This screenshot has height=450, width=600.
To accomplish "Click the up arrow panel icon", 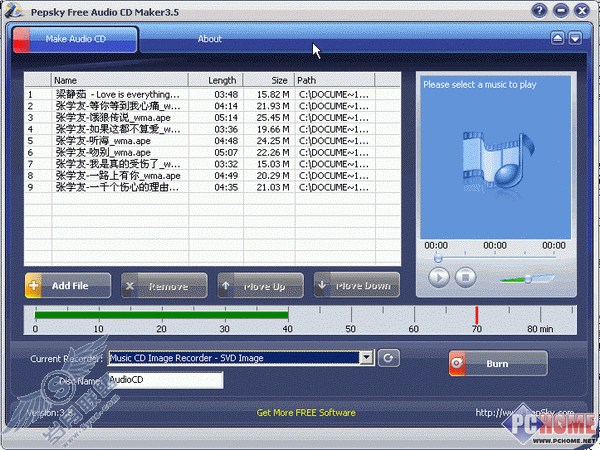I will click(x=558, y=38).
